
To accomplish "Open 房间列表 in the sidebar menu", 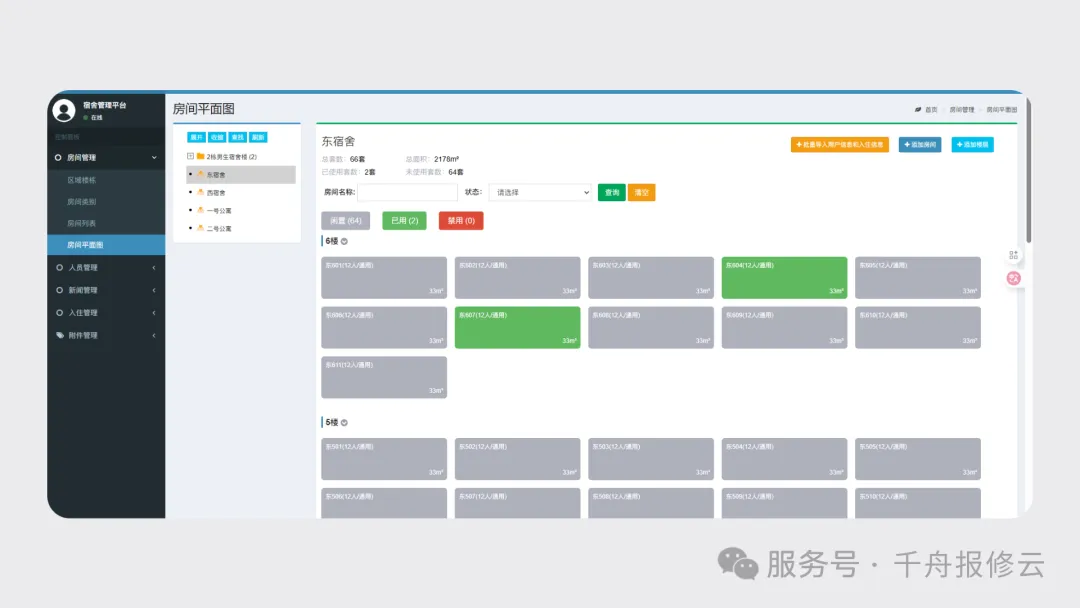I will click(82, 223).
